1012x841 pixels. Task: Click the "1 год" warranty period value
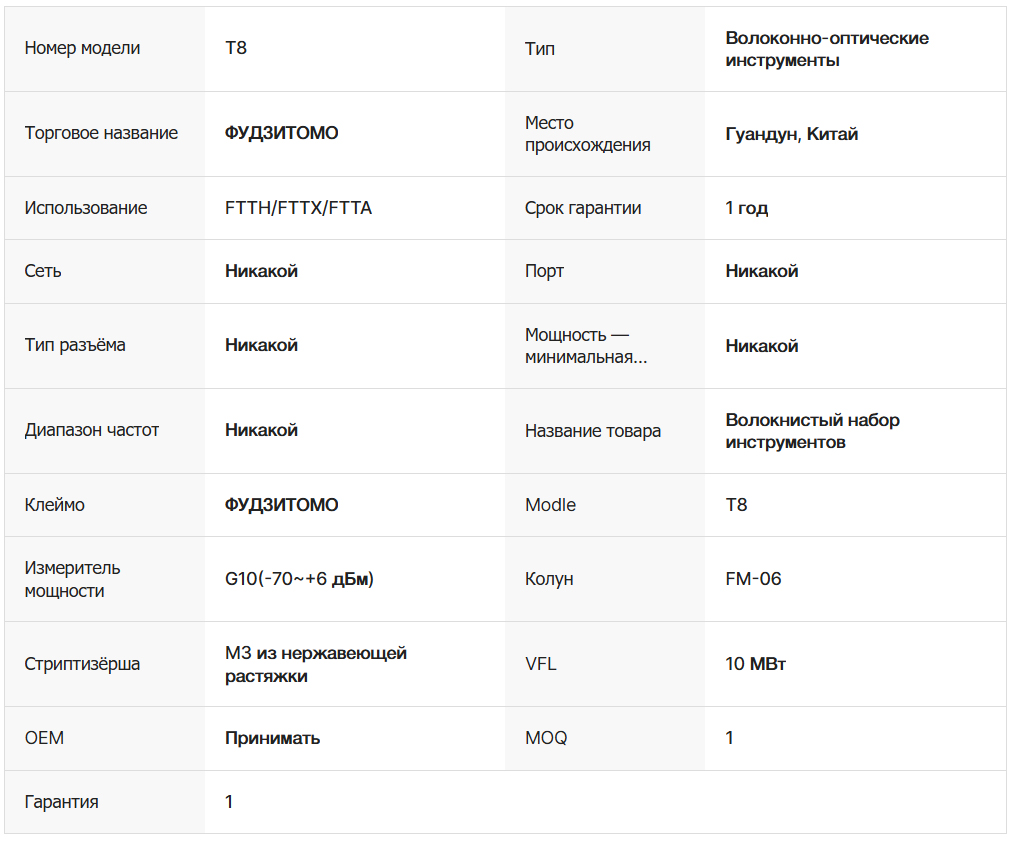coord(746,208)
